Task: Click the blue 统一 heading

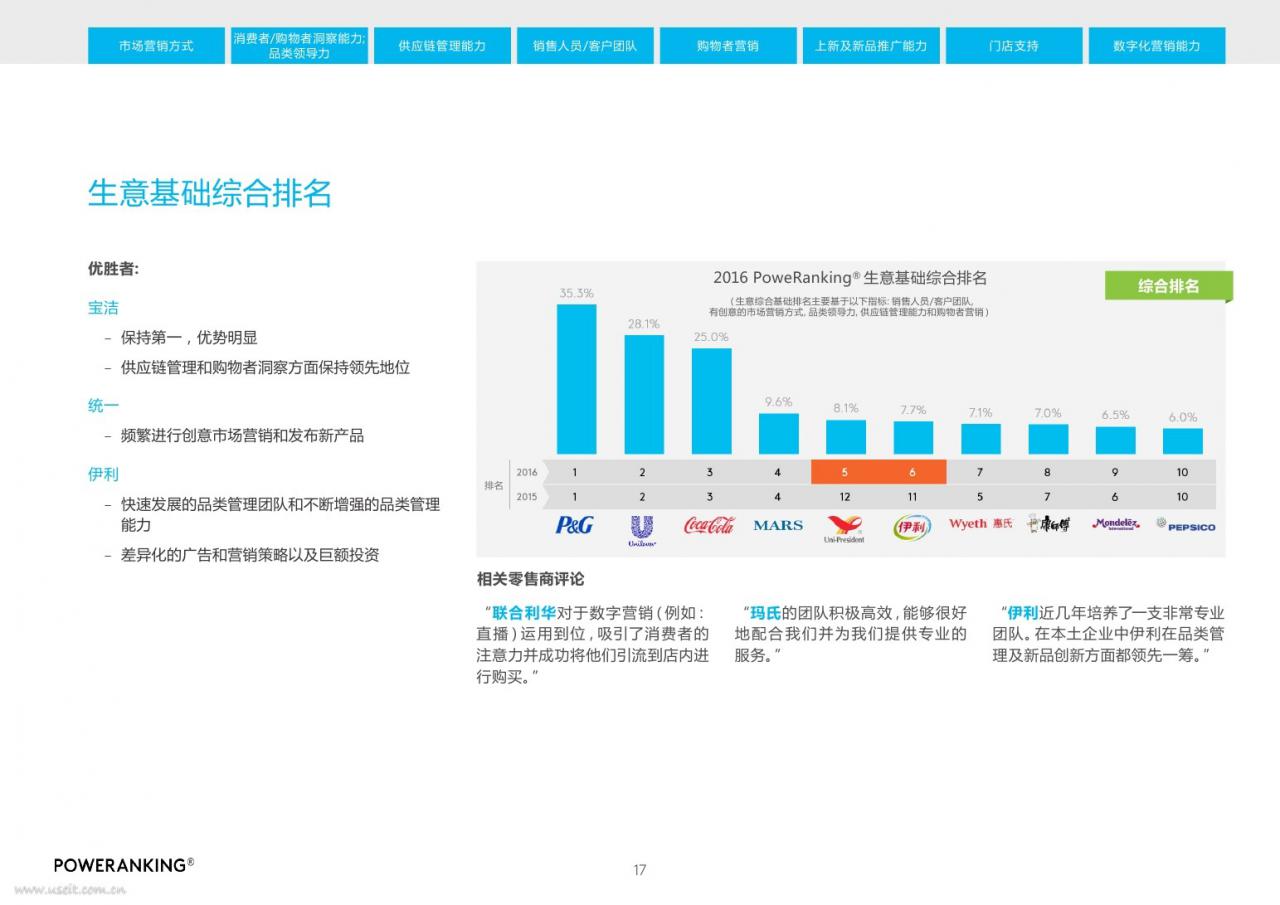Action: [103, 406]
